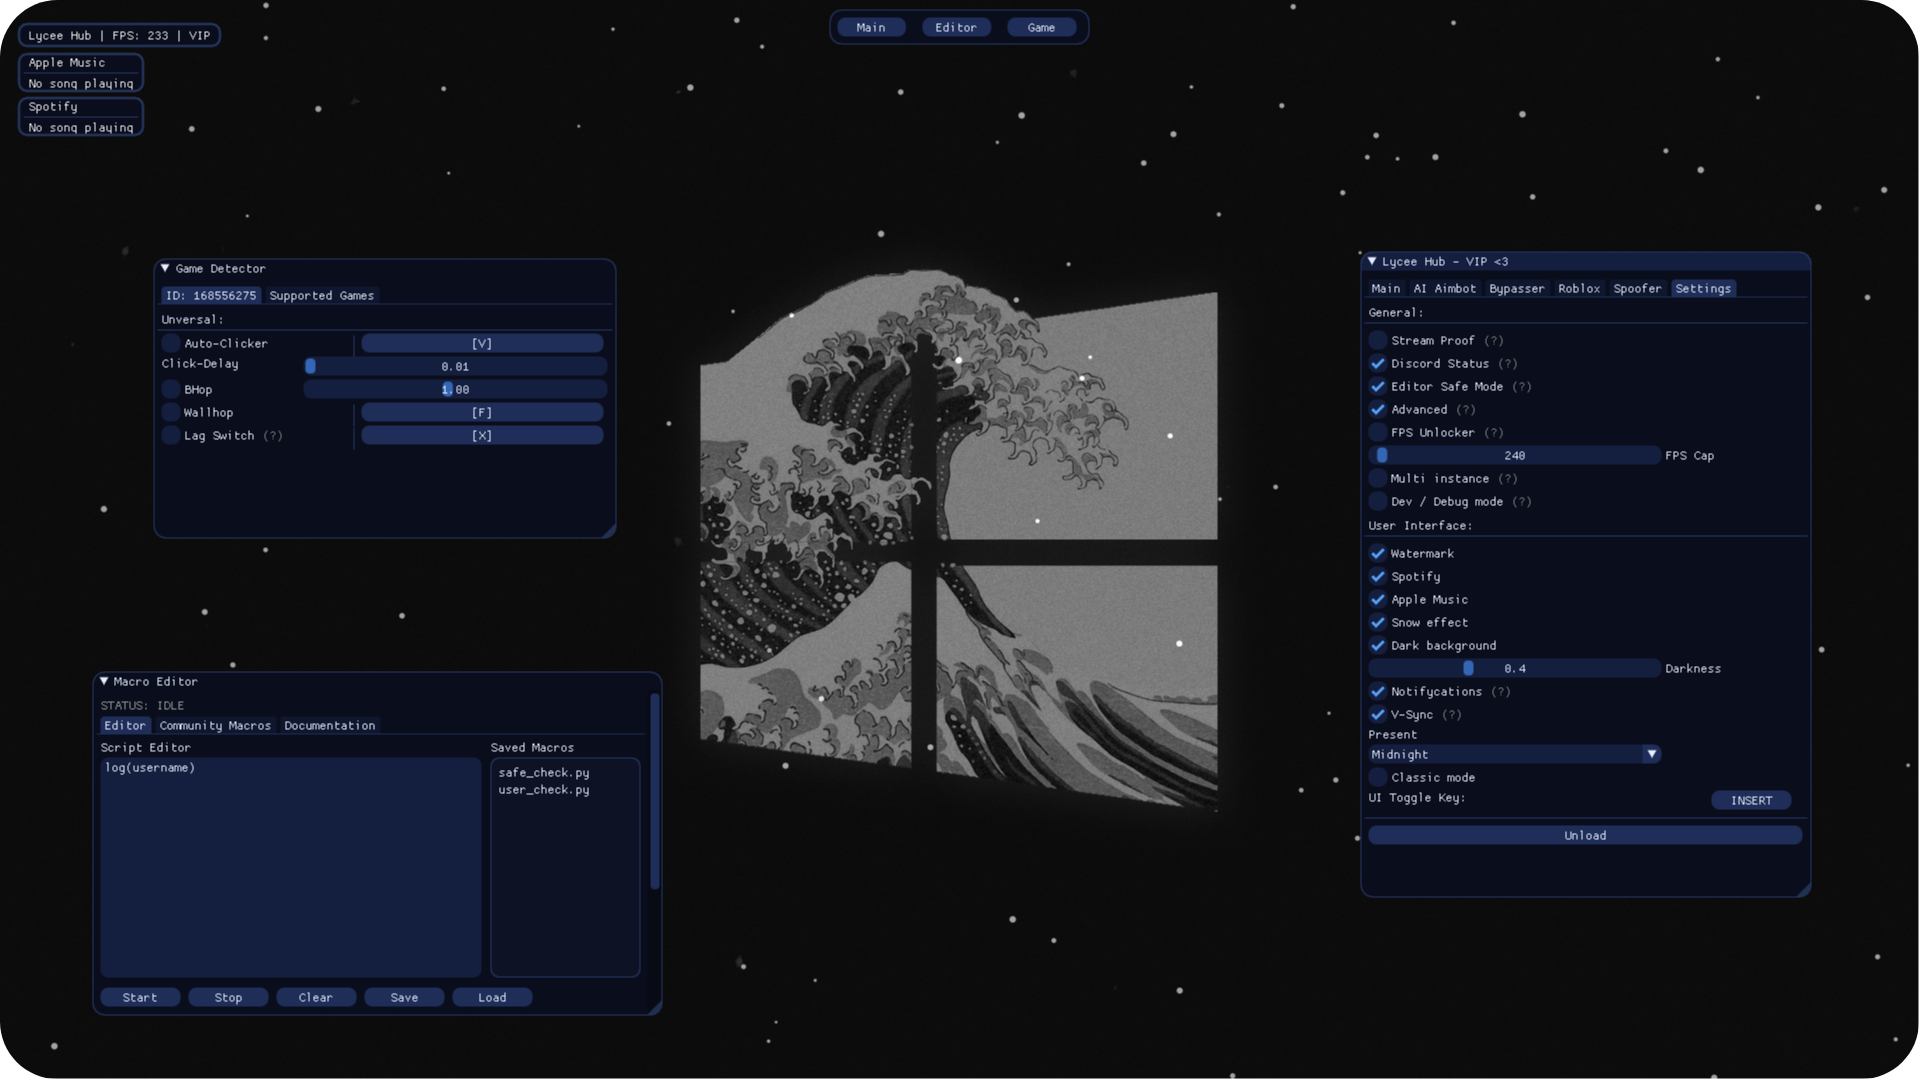Change the INSERT UI toggle key

point(1751,800)
